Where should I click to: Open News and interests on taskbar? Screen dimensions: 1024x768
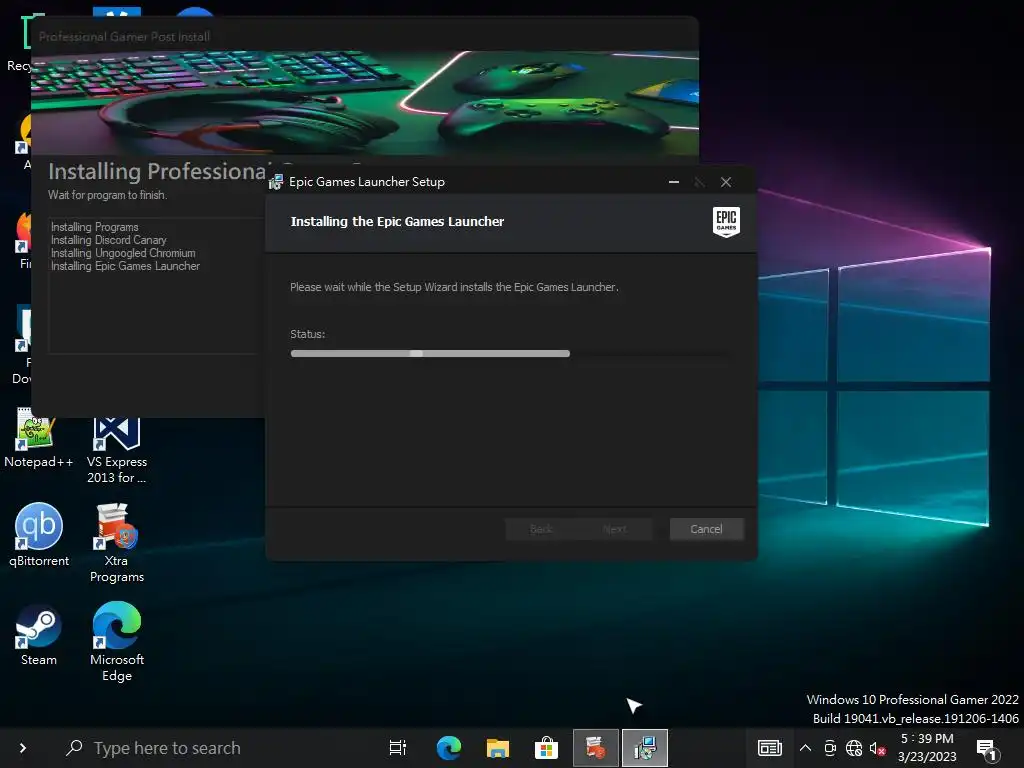(769, 748)
